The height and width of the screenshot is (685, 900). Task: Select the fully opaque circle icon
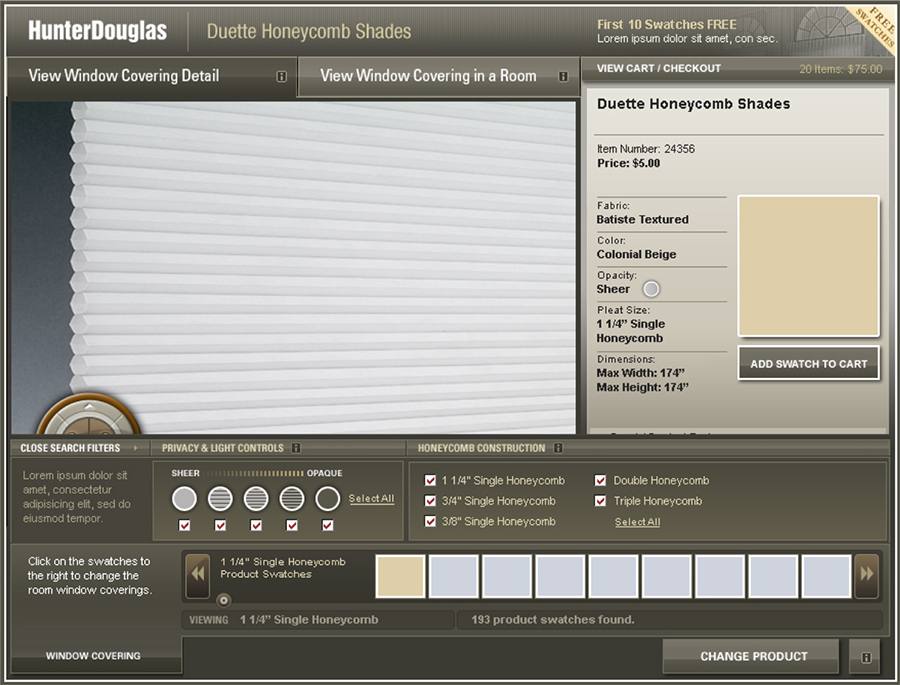328,498
